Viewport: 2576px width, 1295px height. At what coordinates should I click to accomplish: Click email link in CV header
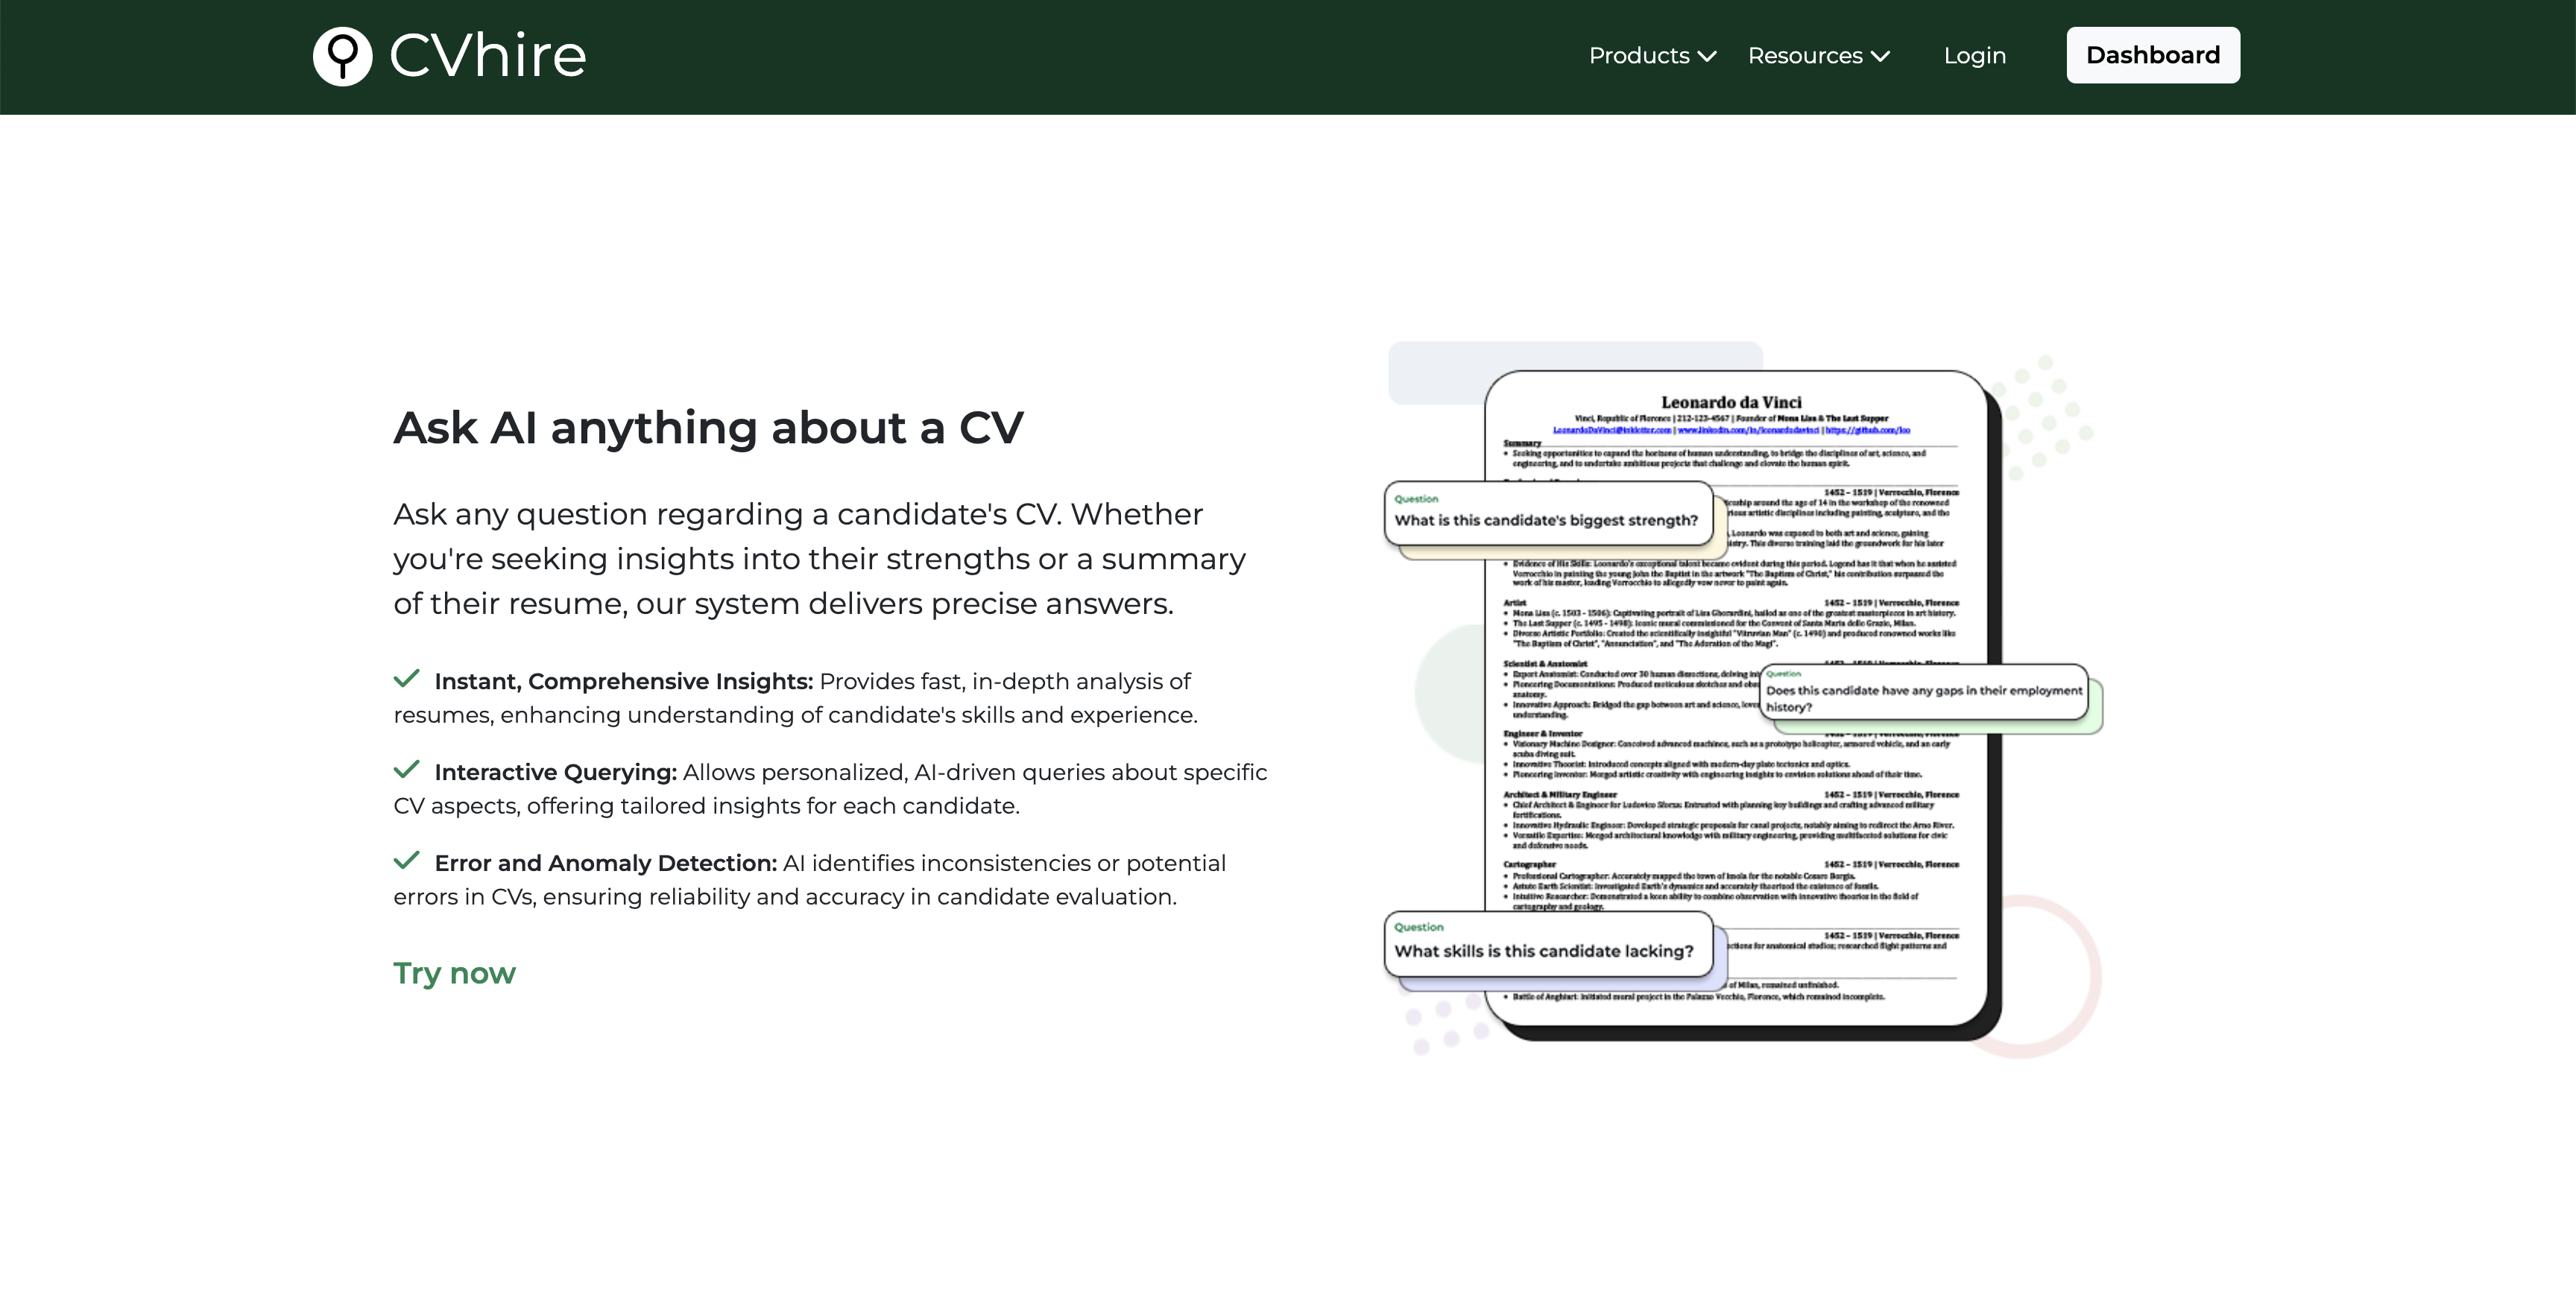[x=1611, y=430]
